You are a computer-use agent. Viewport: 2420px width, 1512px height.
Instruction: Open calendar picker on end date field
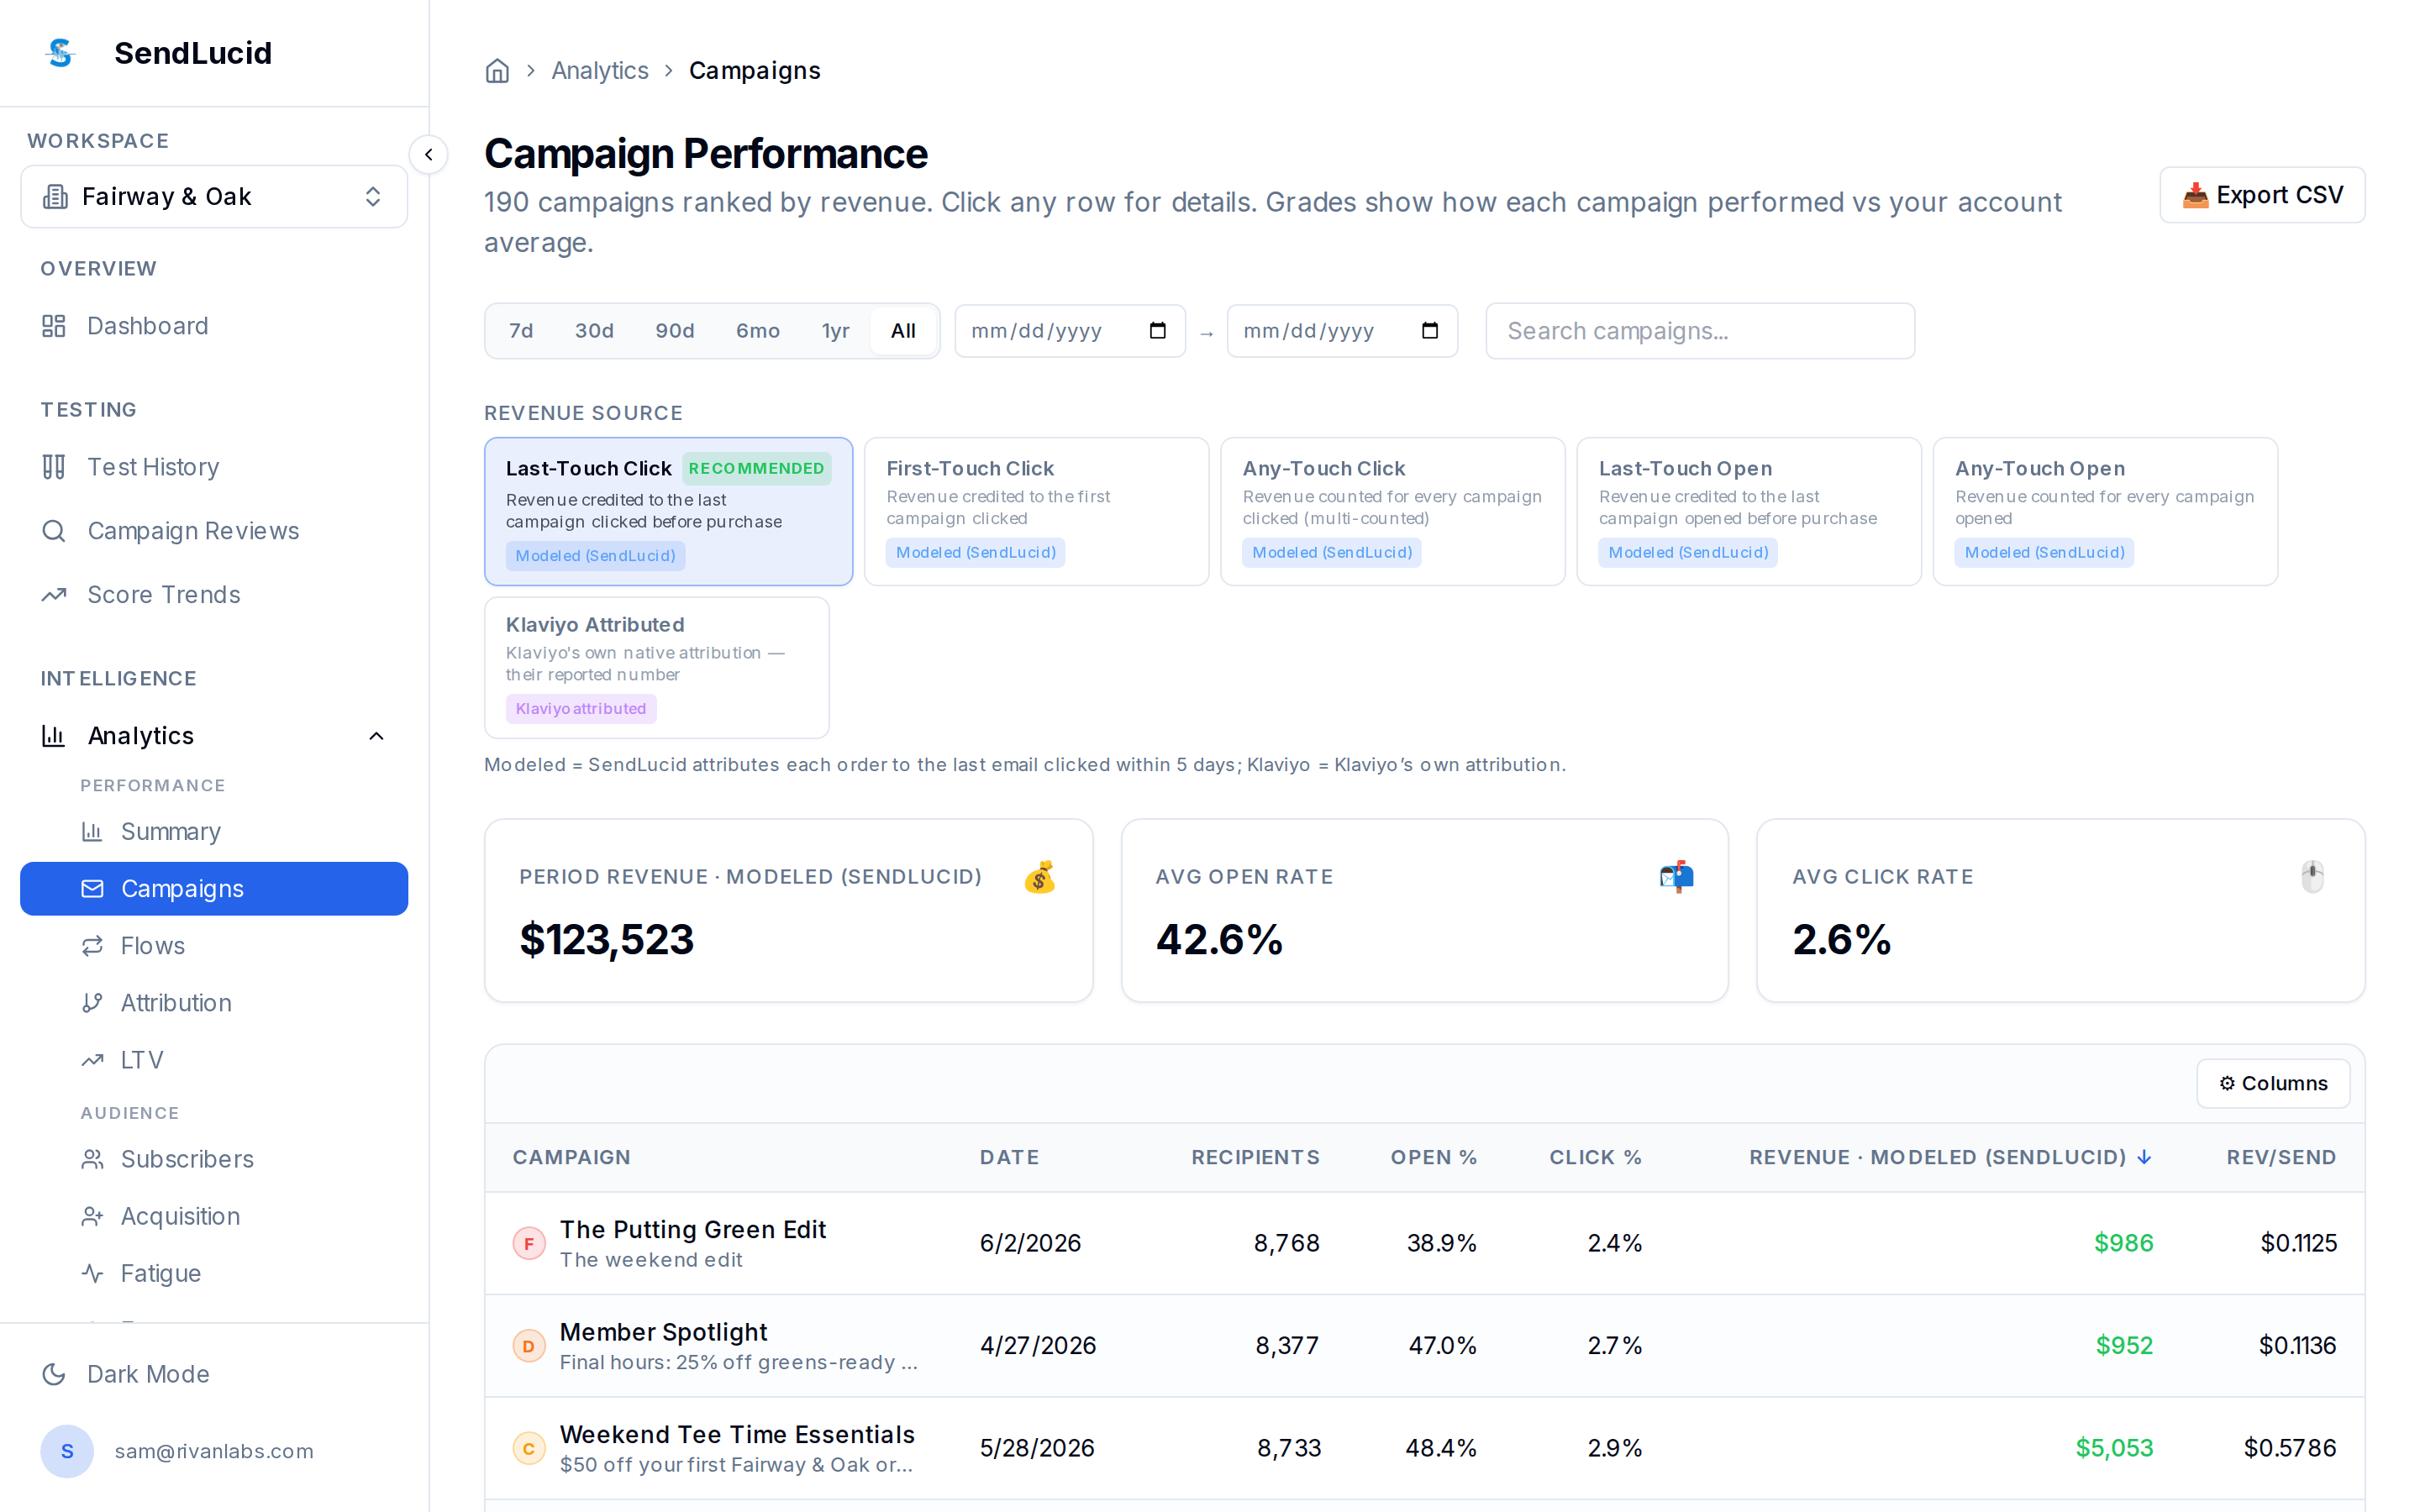1430,331
